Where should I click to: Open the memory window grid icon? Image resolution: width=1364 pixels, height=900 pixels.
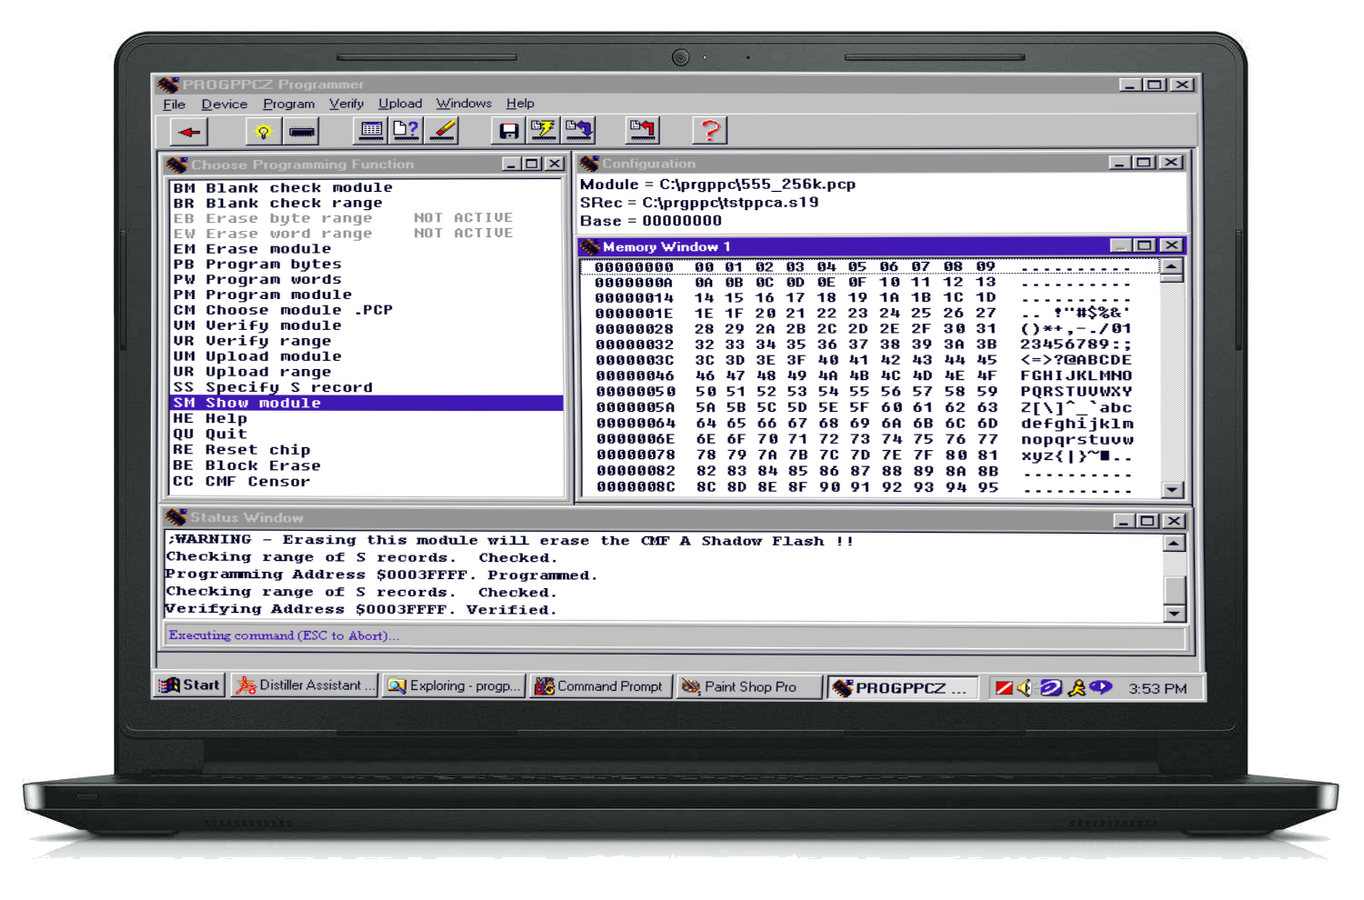[370, 130]
